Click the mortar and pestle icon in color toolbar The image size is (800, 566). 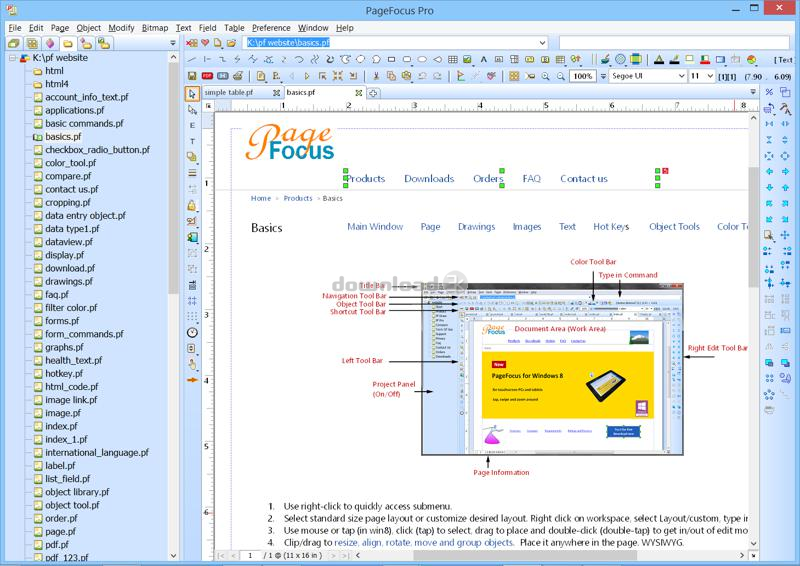[x=605, y=59]
